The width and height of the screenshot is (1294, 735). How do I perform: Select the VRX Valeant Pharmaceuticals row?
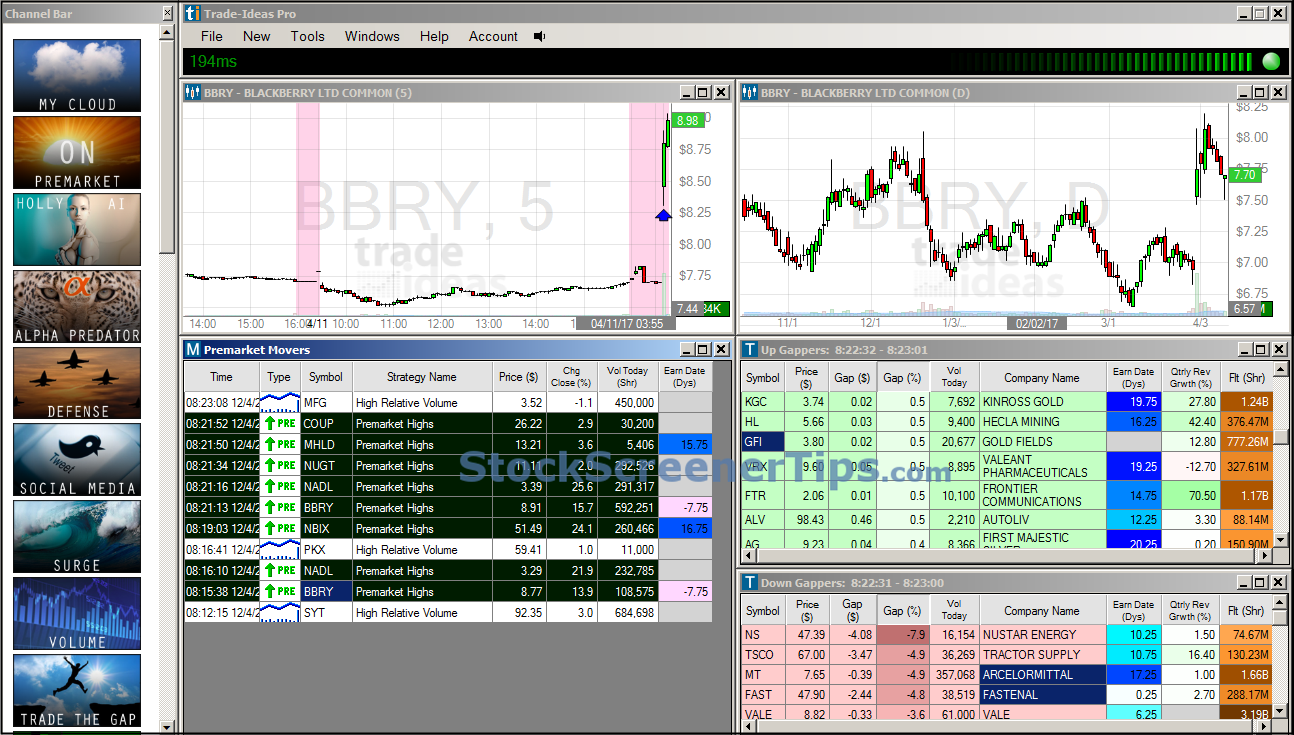click(x=1007, y=466)
